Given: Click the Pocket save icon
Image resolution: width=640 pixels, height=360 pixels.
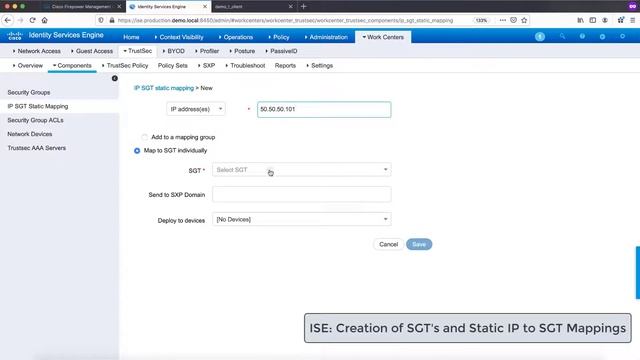Looking at the screenshot, I should click(513, 20).
